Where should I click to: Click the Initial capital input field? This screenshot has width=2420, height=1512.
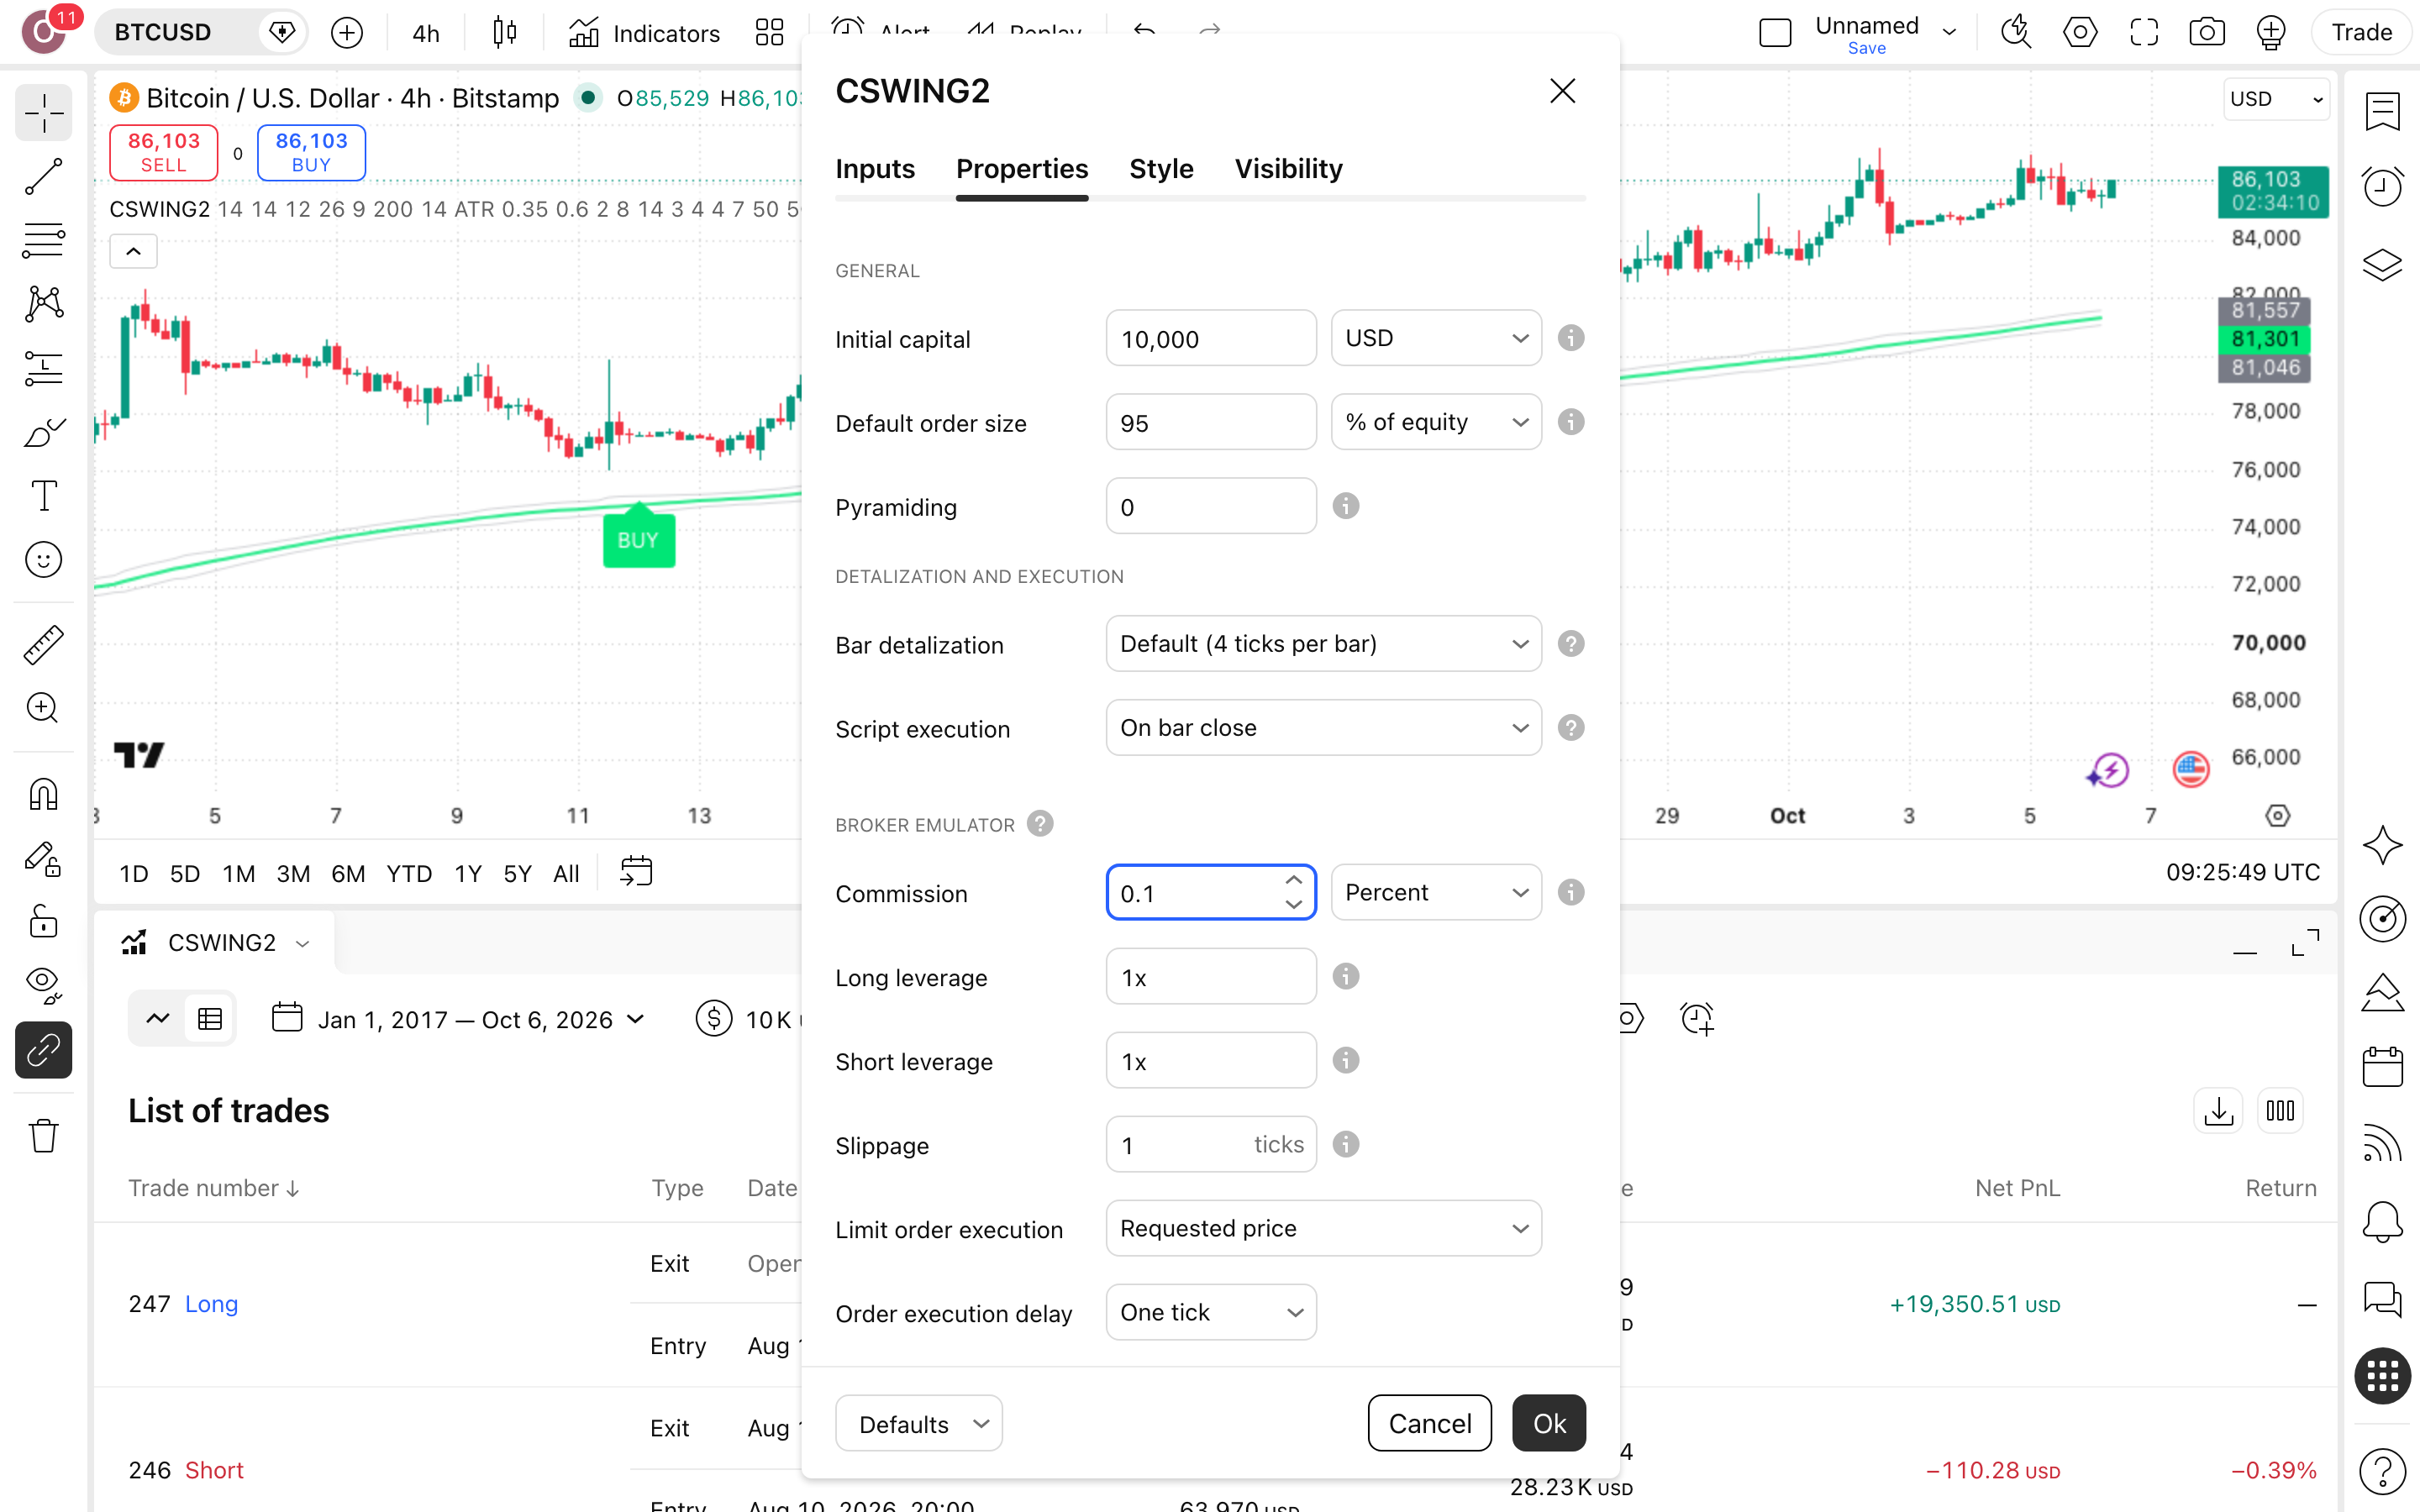coord(1211,338)
